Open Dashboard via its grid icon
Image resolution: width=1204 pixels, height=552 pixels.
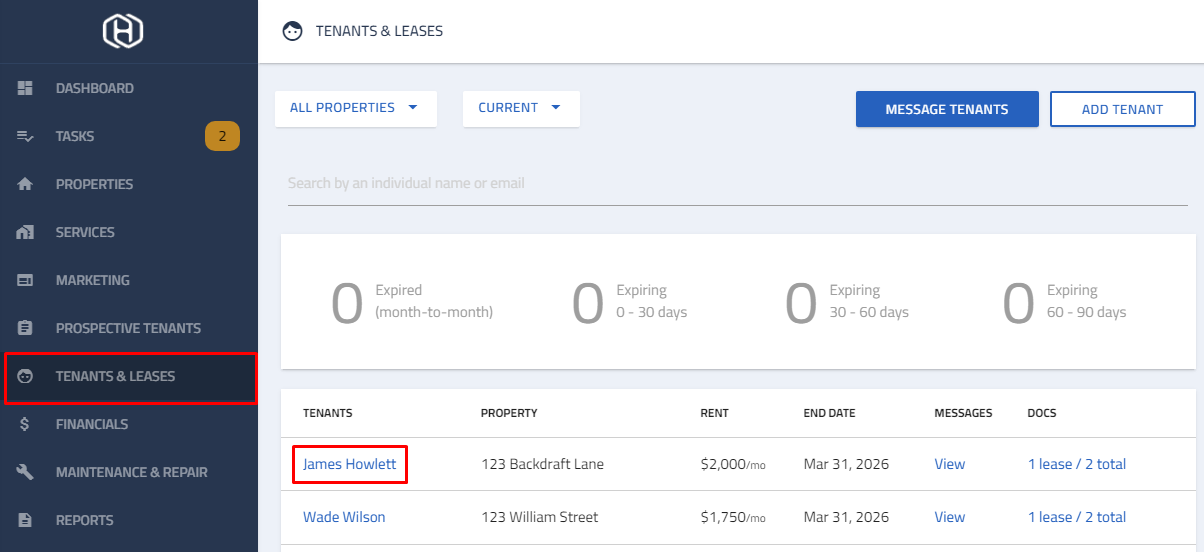pyautogui.click(x=26, y=88)
